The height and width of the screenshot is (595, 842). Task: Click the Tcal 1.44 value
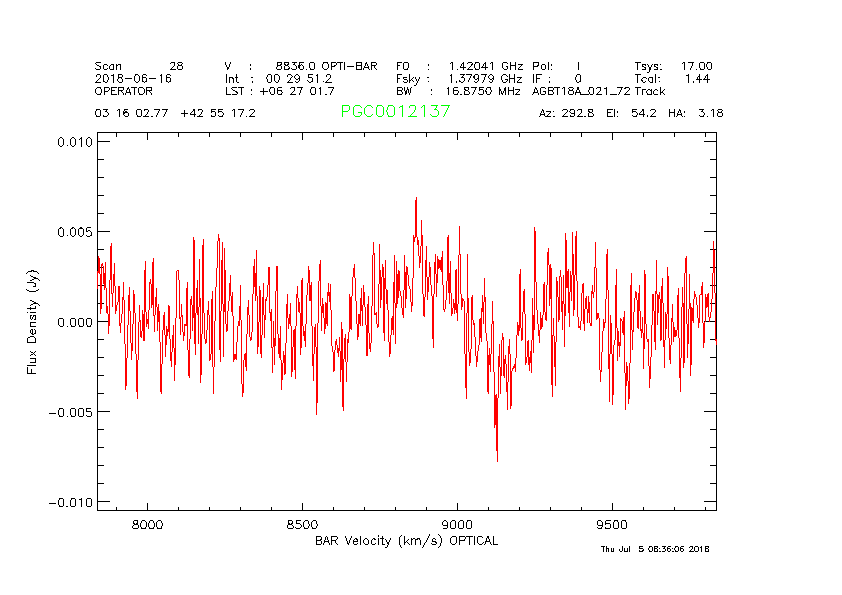click(x=673, y=78)
